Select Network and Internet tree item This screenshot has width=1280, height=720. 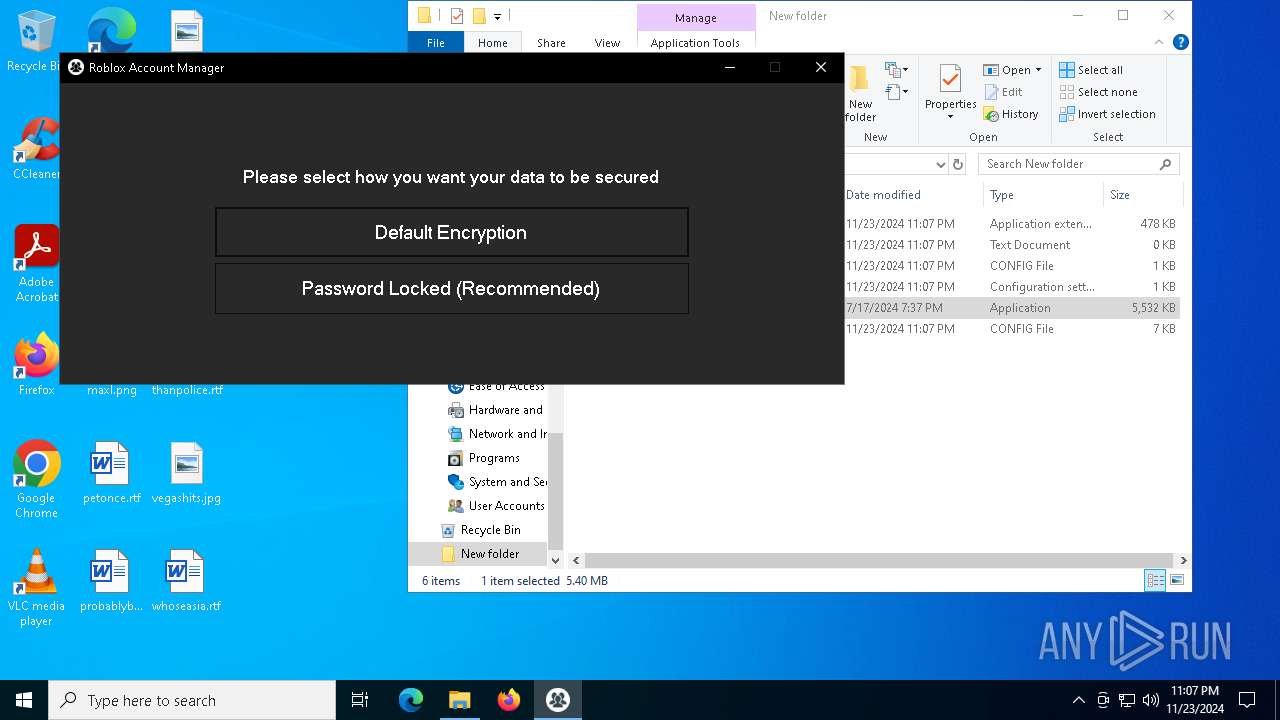coord(496,434)
